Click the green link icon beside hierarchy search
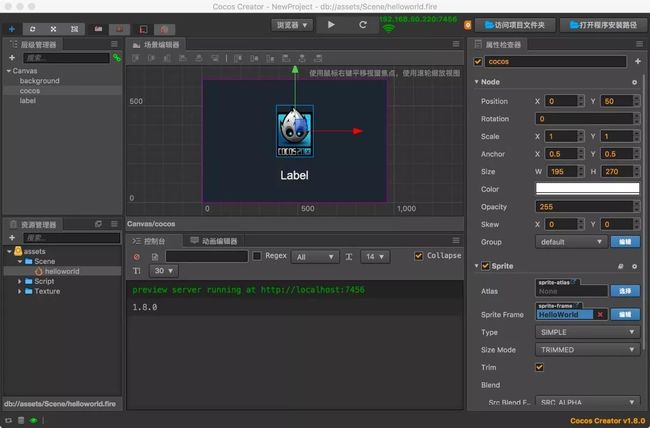The height and width of the screenshot is (428, 650). pos(117,58)
